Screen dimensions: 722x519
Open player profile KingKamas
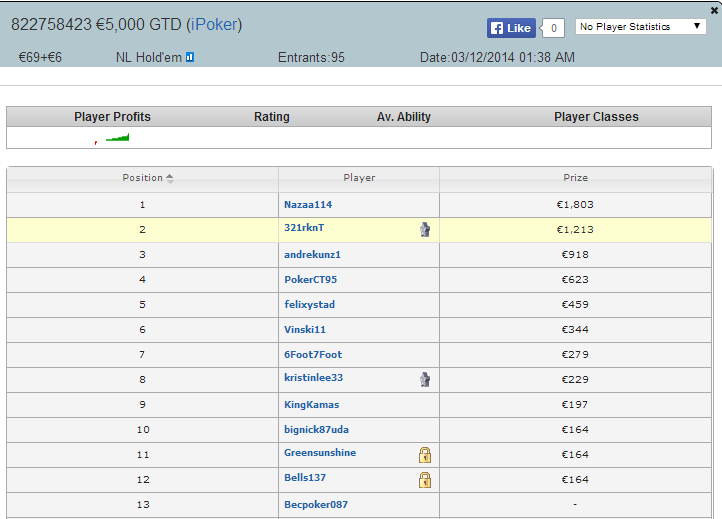(x=312, y=405)
